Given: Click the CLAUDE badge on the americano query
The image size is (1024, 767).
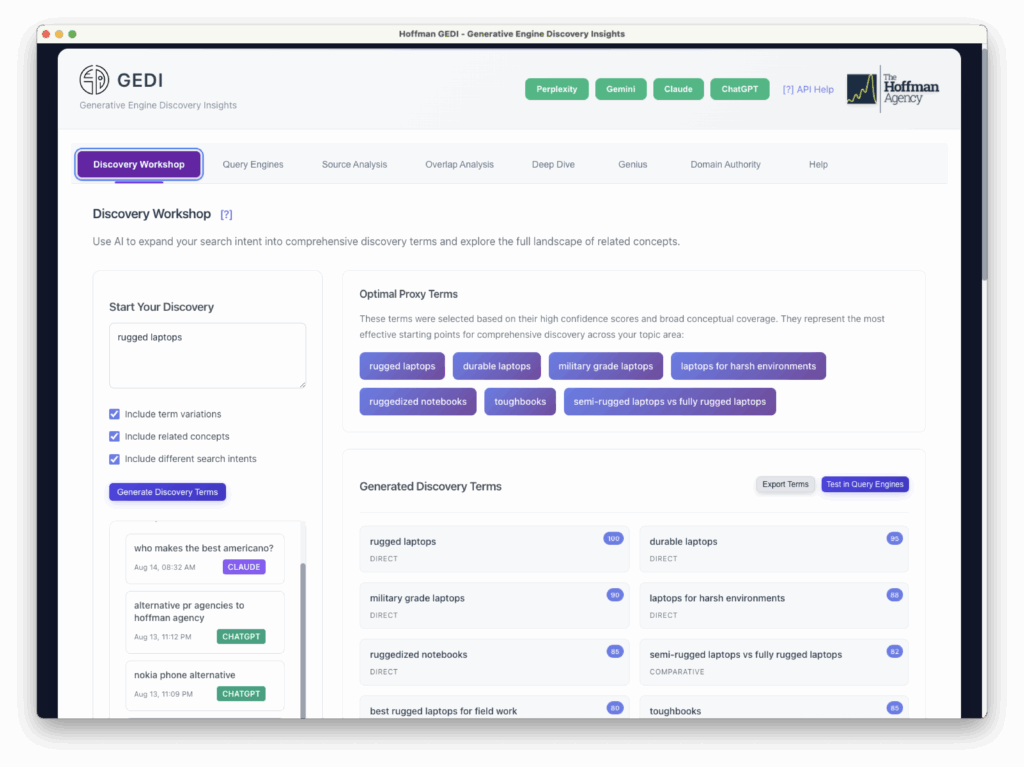Looking at the screenshot, I should coord(243,566).
